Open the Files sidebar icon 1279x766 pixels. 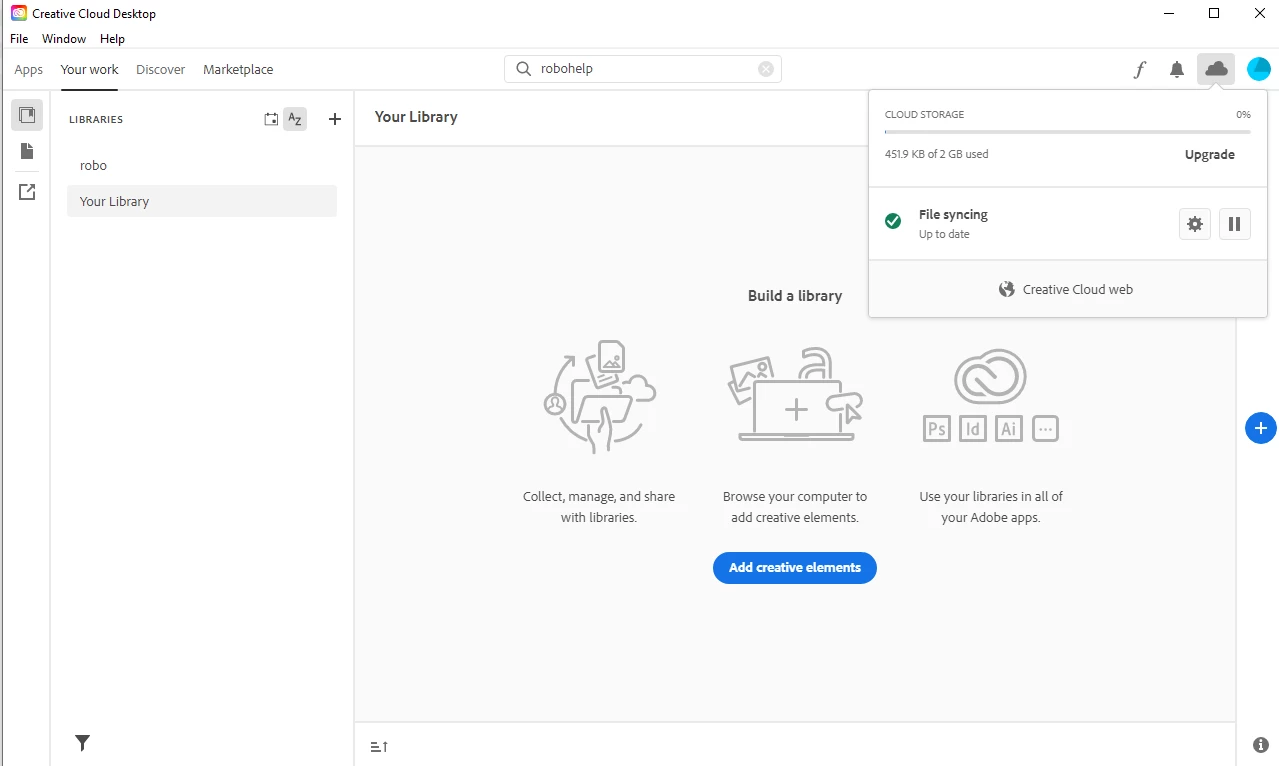pyautogui.click(x=27, y=151)
